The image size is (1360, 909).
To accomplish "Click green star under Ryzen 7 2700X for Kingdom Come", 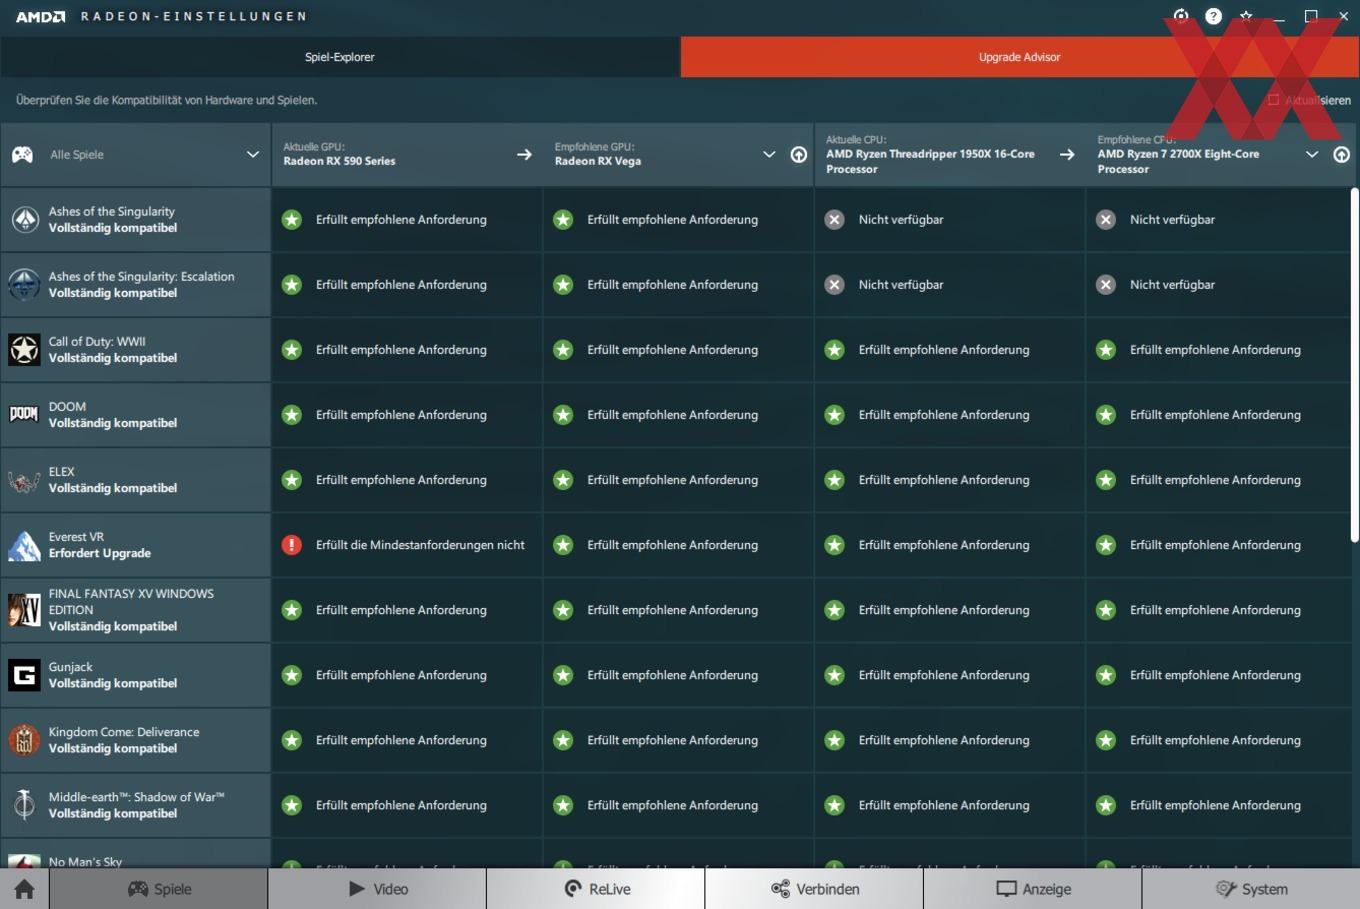I will pyautogui.click(x=1105, y=740).
